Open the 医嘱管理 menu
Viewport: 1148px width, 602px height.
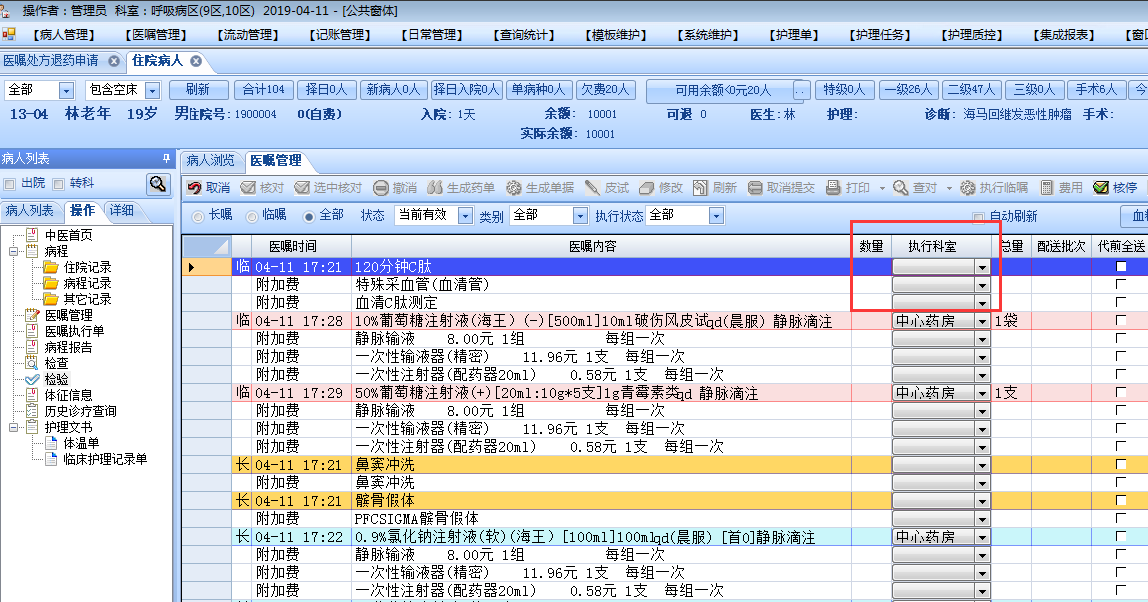click(x=156, y=34)
